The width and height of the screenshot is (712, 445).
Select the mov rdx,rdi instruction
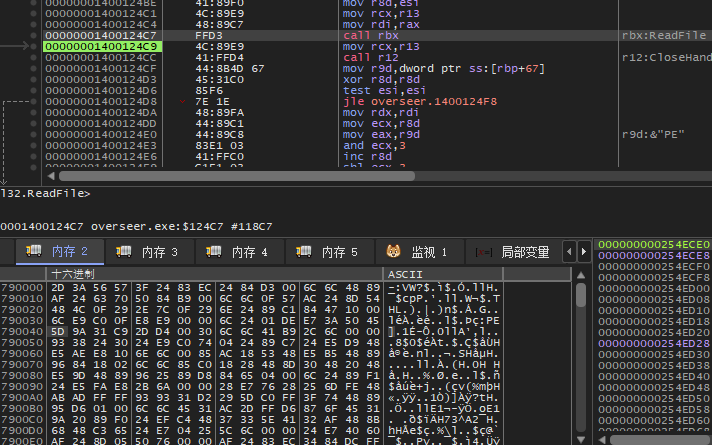point(381,112)
